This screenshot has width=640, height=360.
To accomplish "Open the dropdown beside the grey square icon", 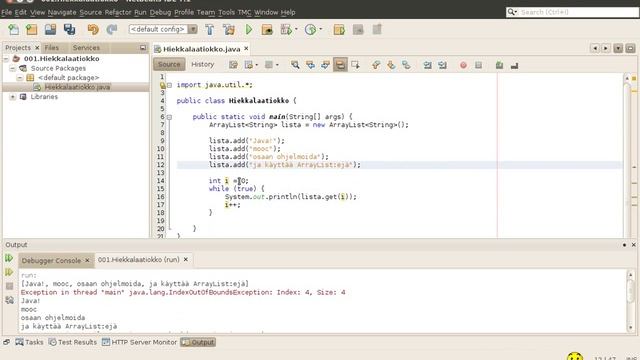I will 277,65.
